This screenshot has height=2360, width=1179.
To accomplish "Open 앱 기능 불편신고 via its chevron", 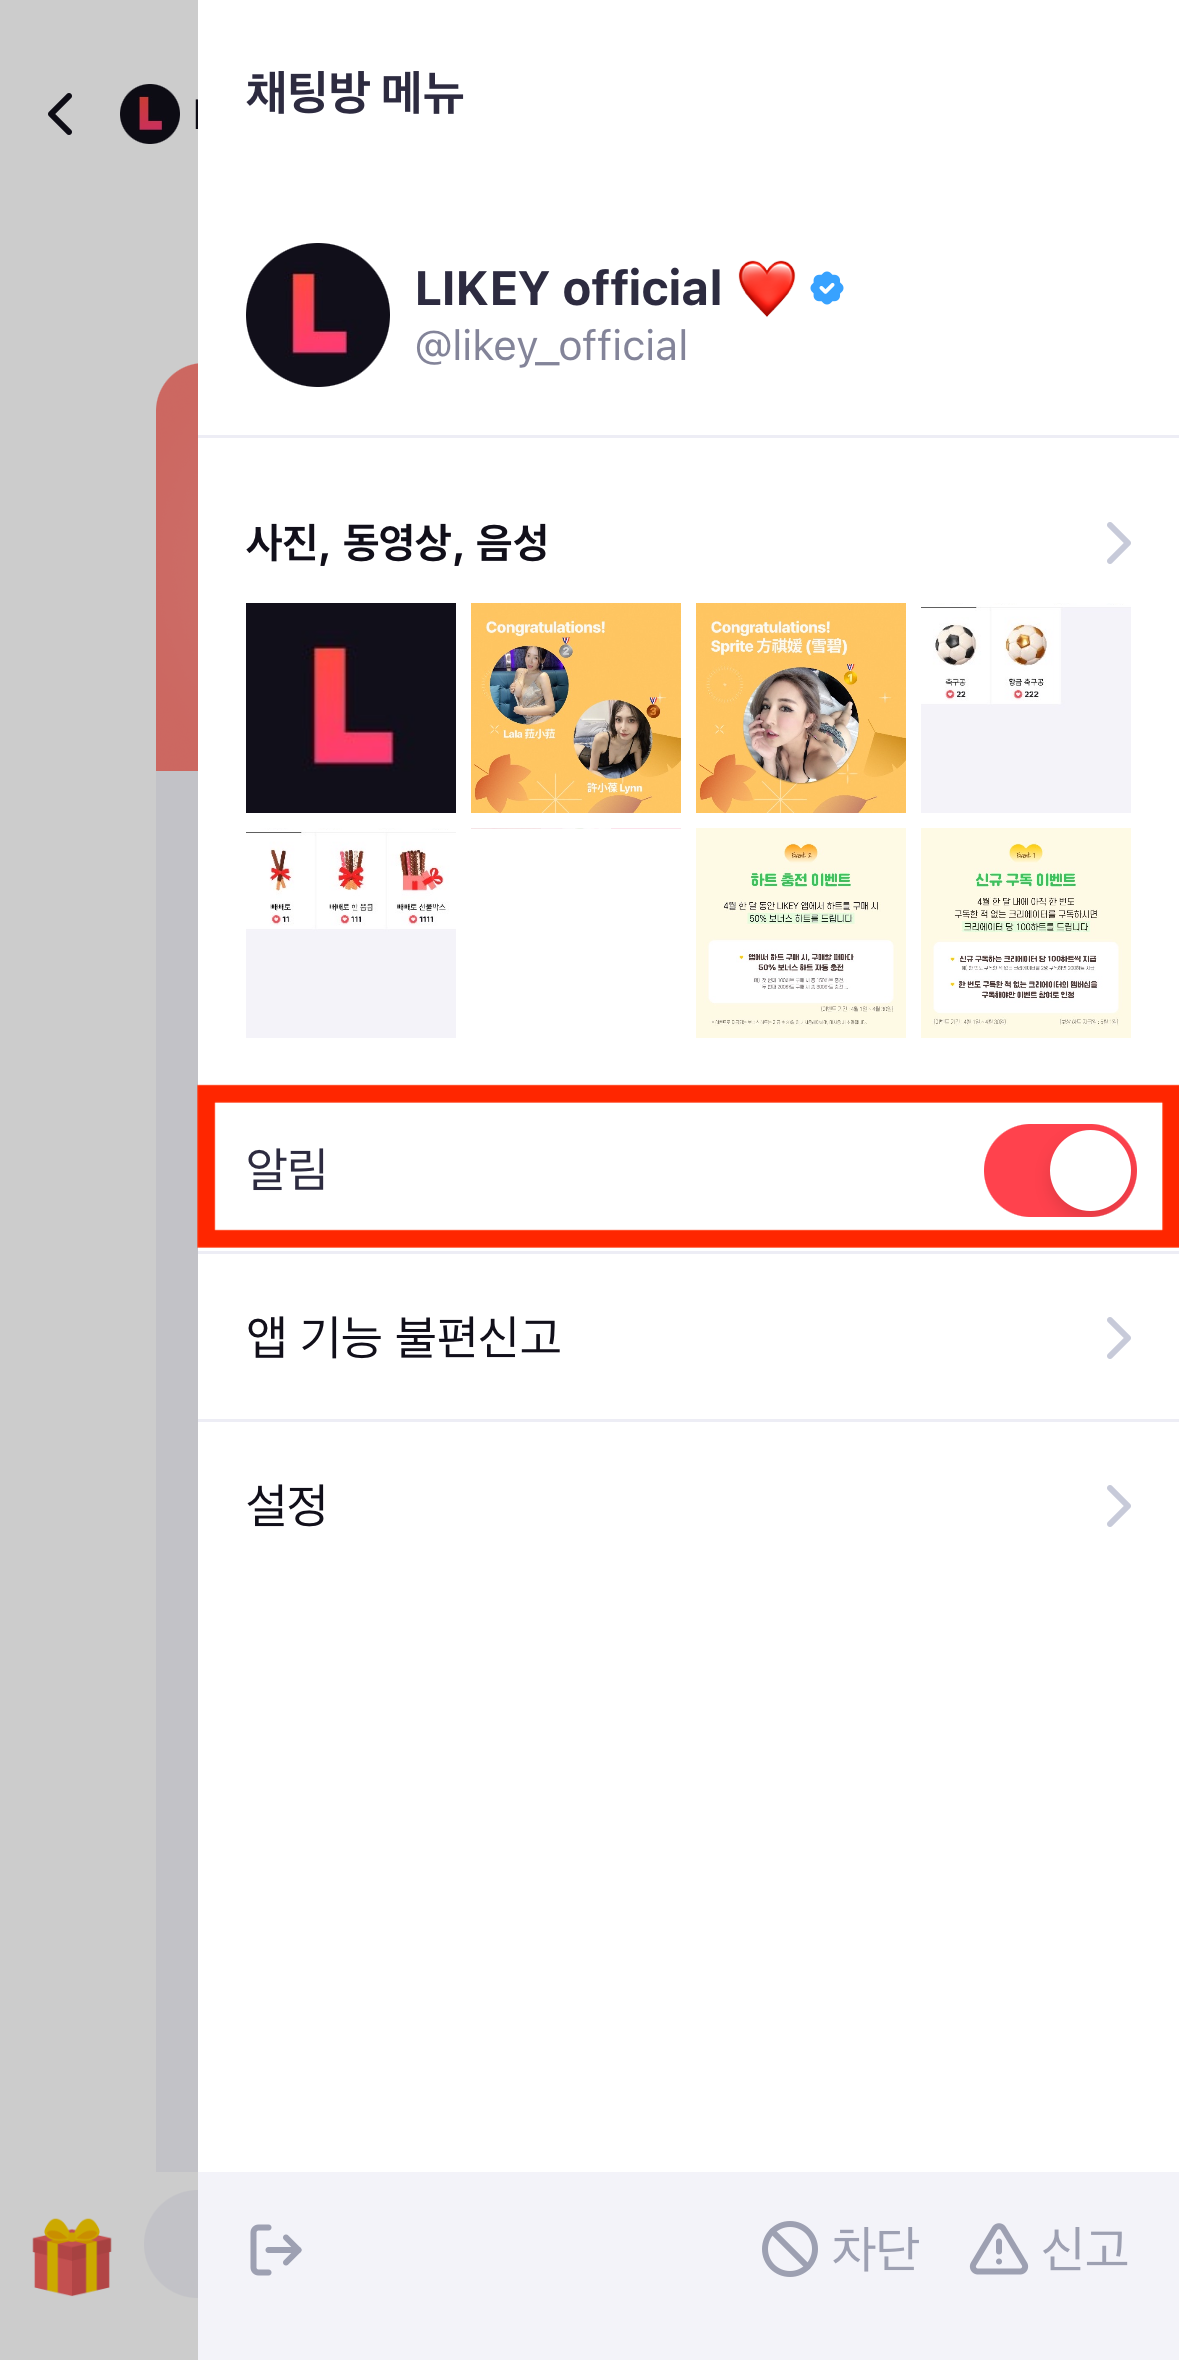I will (x=1118, y=1338).
